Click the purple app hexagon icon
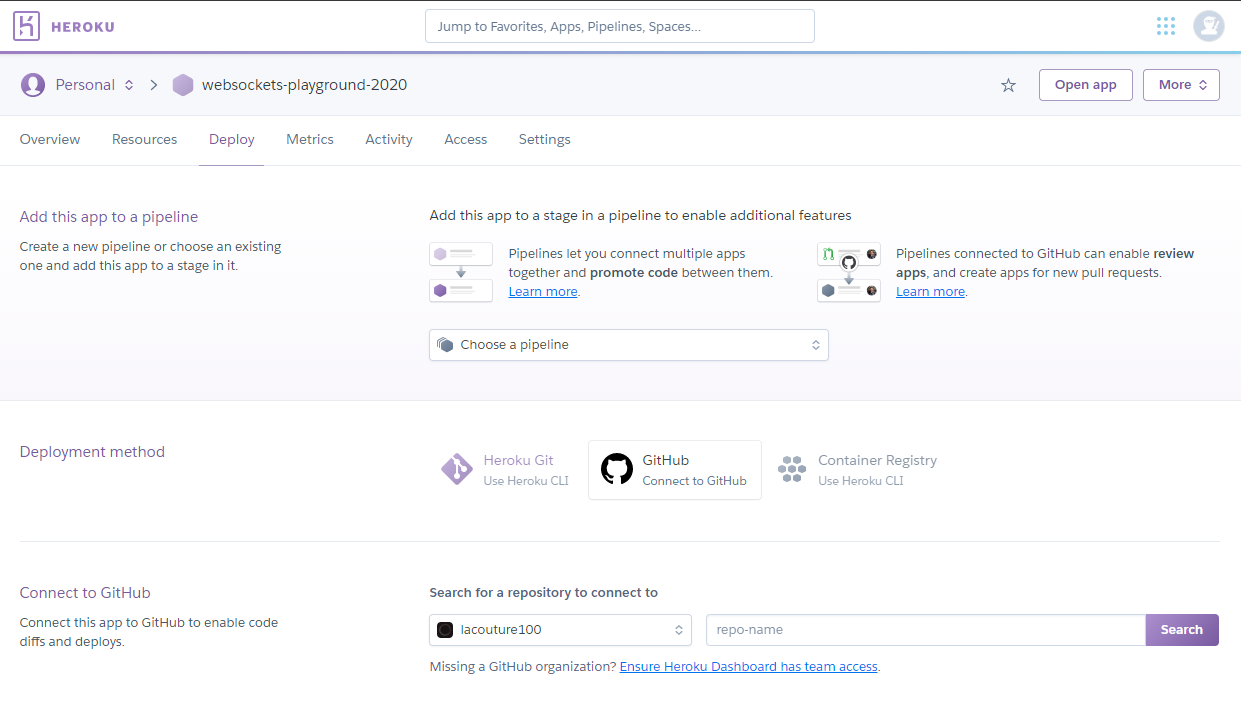 point(183,85)
